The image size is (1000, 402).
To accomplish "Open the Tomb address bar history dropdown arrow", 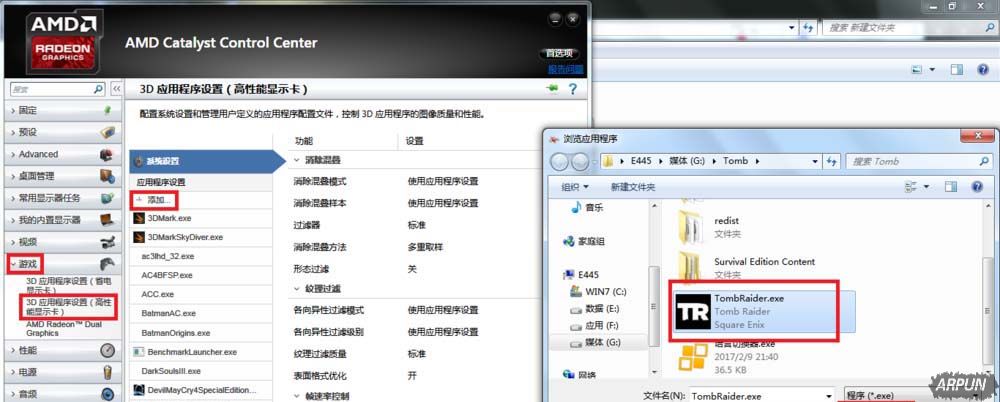I will pyautogui.click(x=815, y=161).
